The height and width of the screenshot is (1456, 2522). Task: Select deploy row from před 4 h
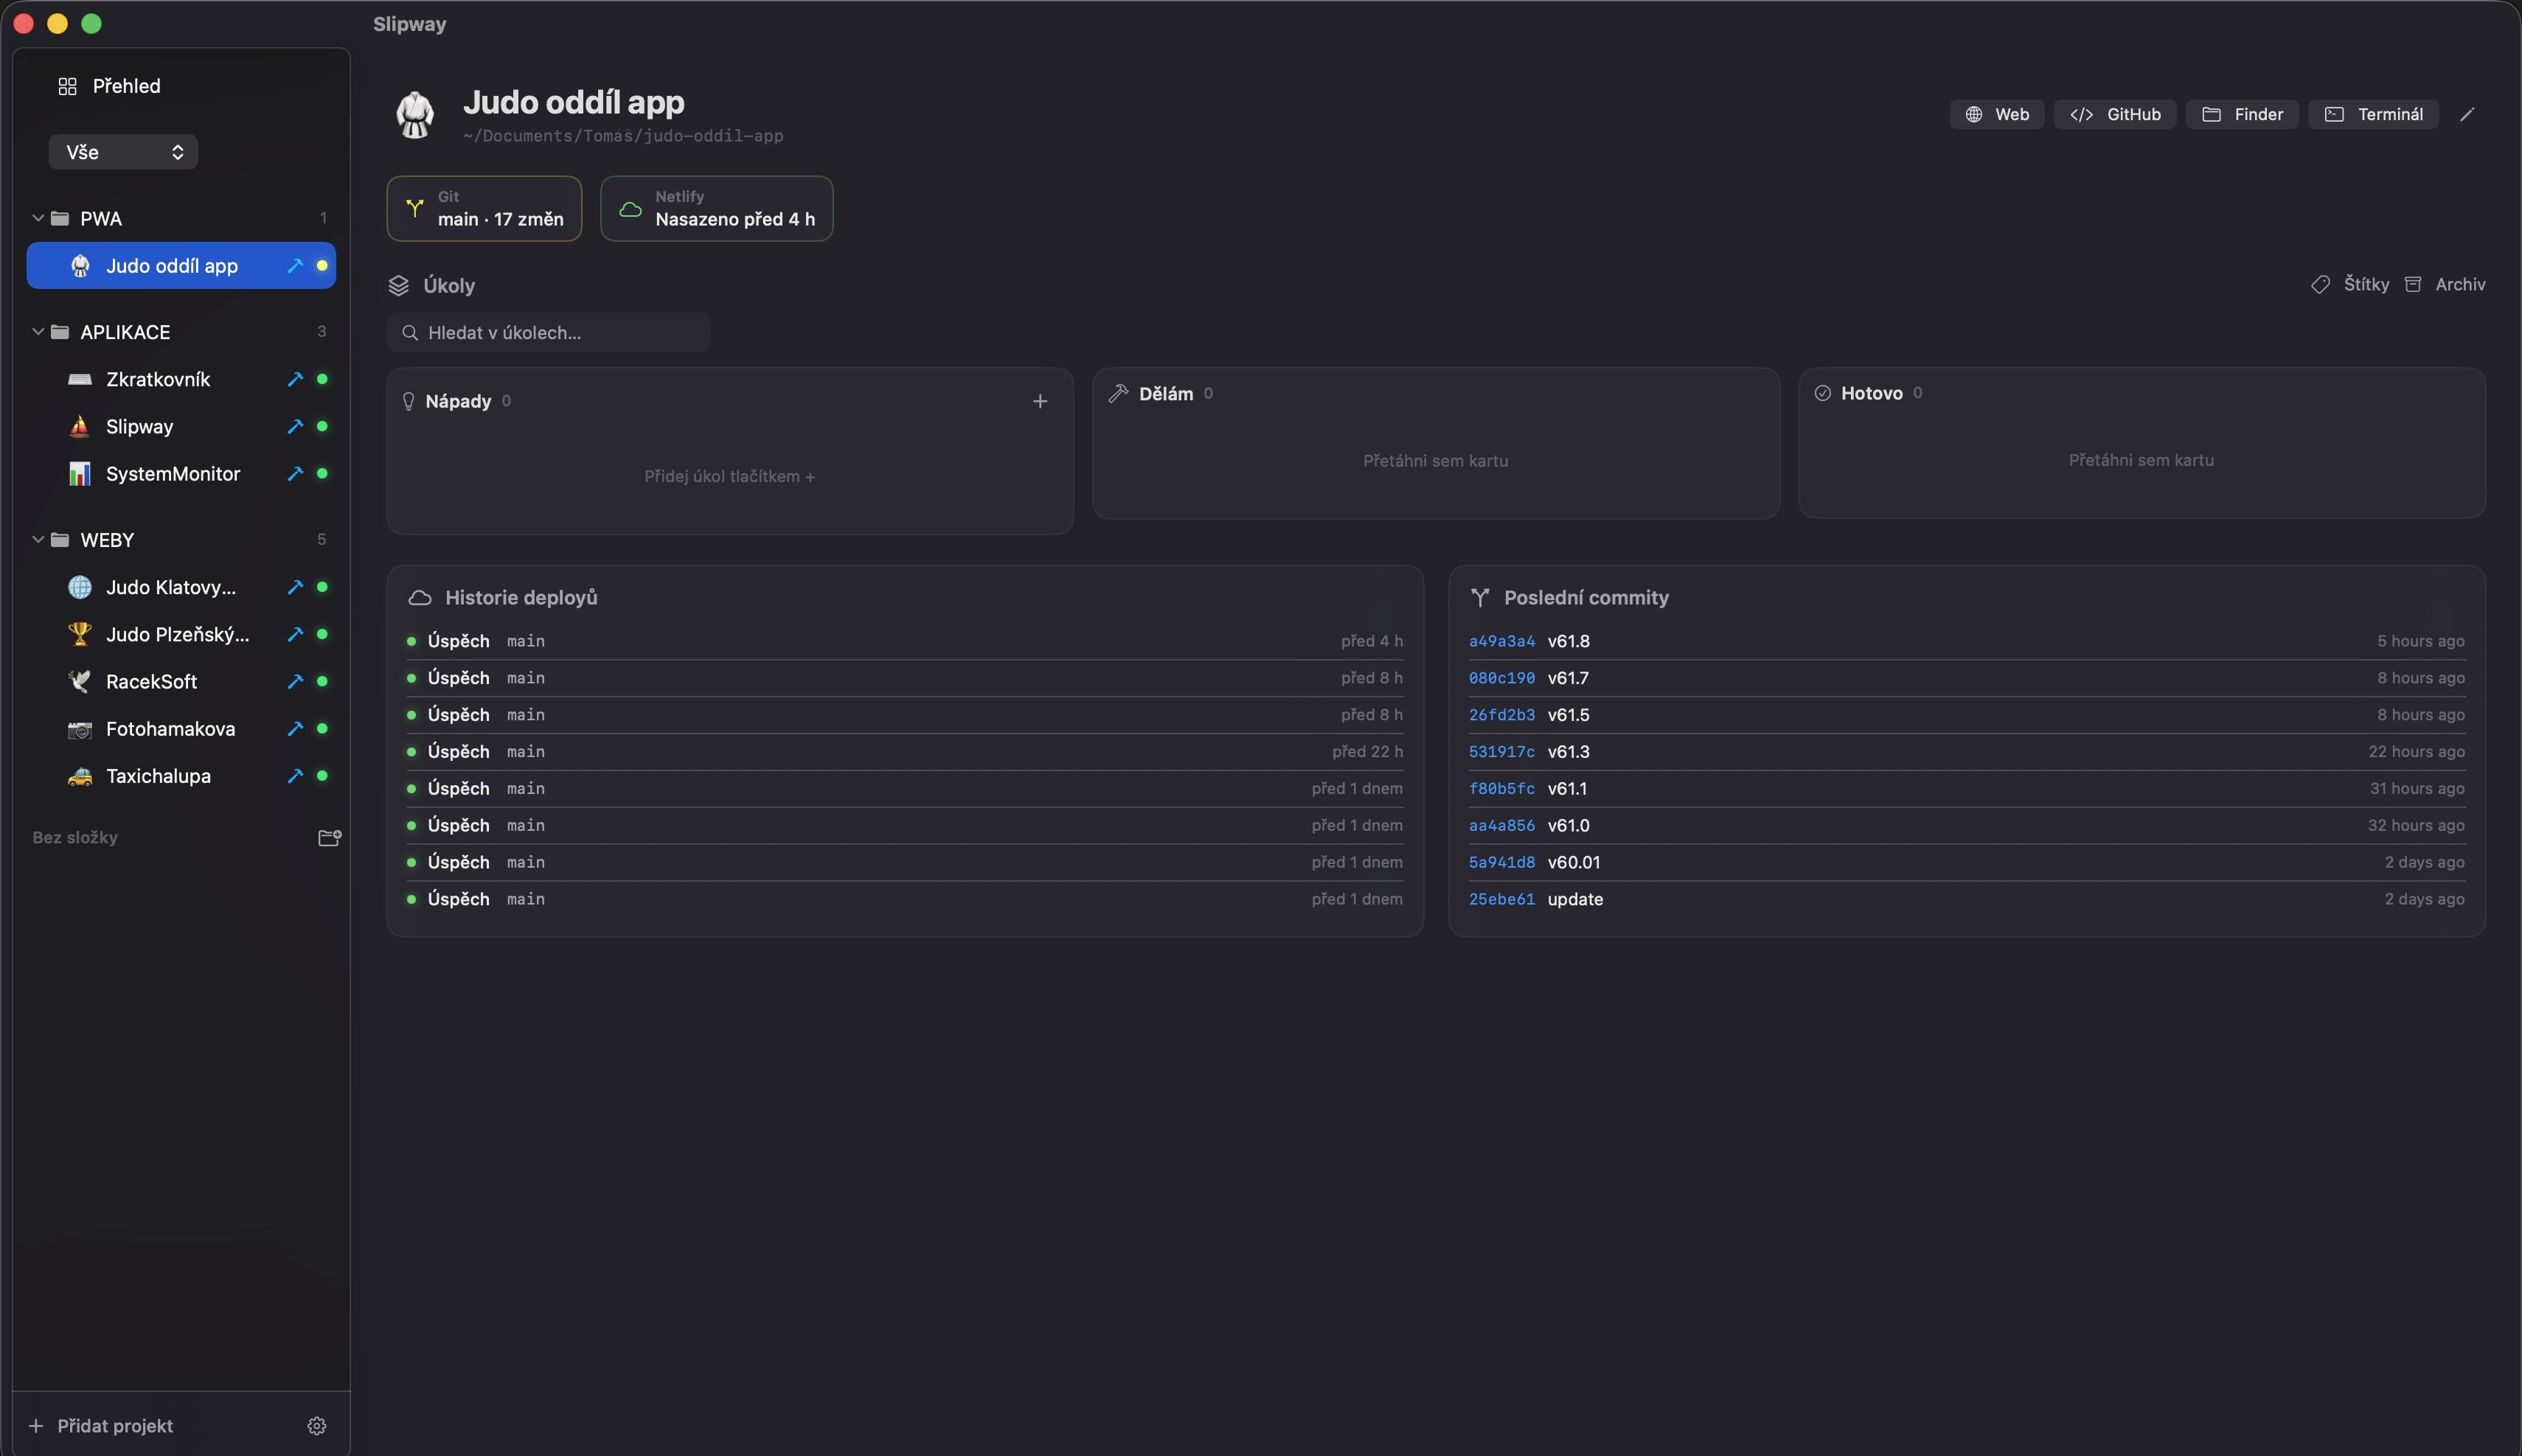pyautogui.click(x=905, y=641)
